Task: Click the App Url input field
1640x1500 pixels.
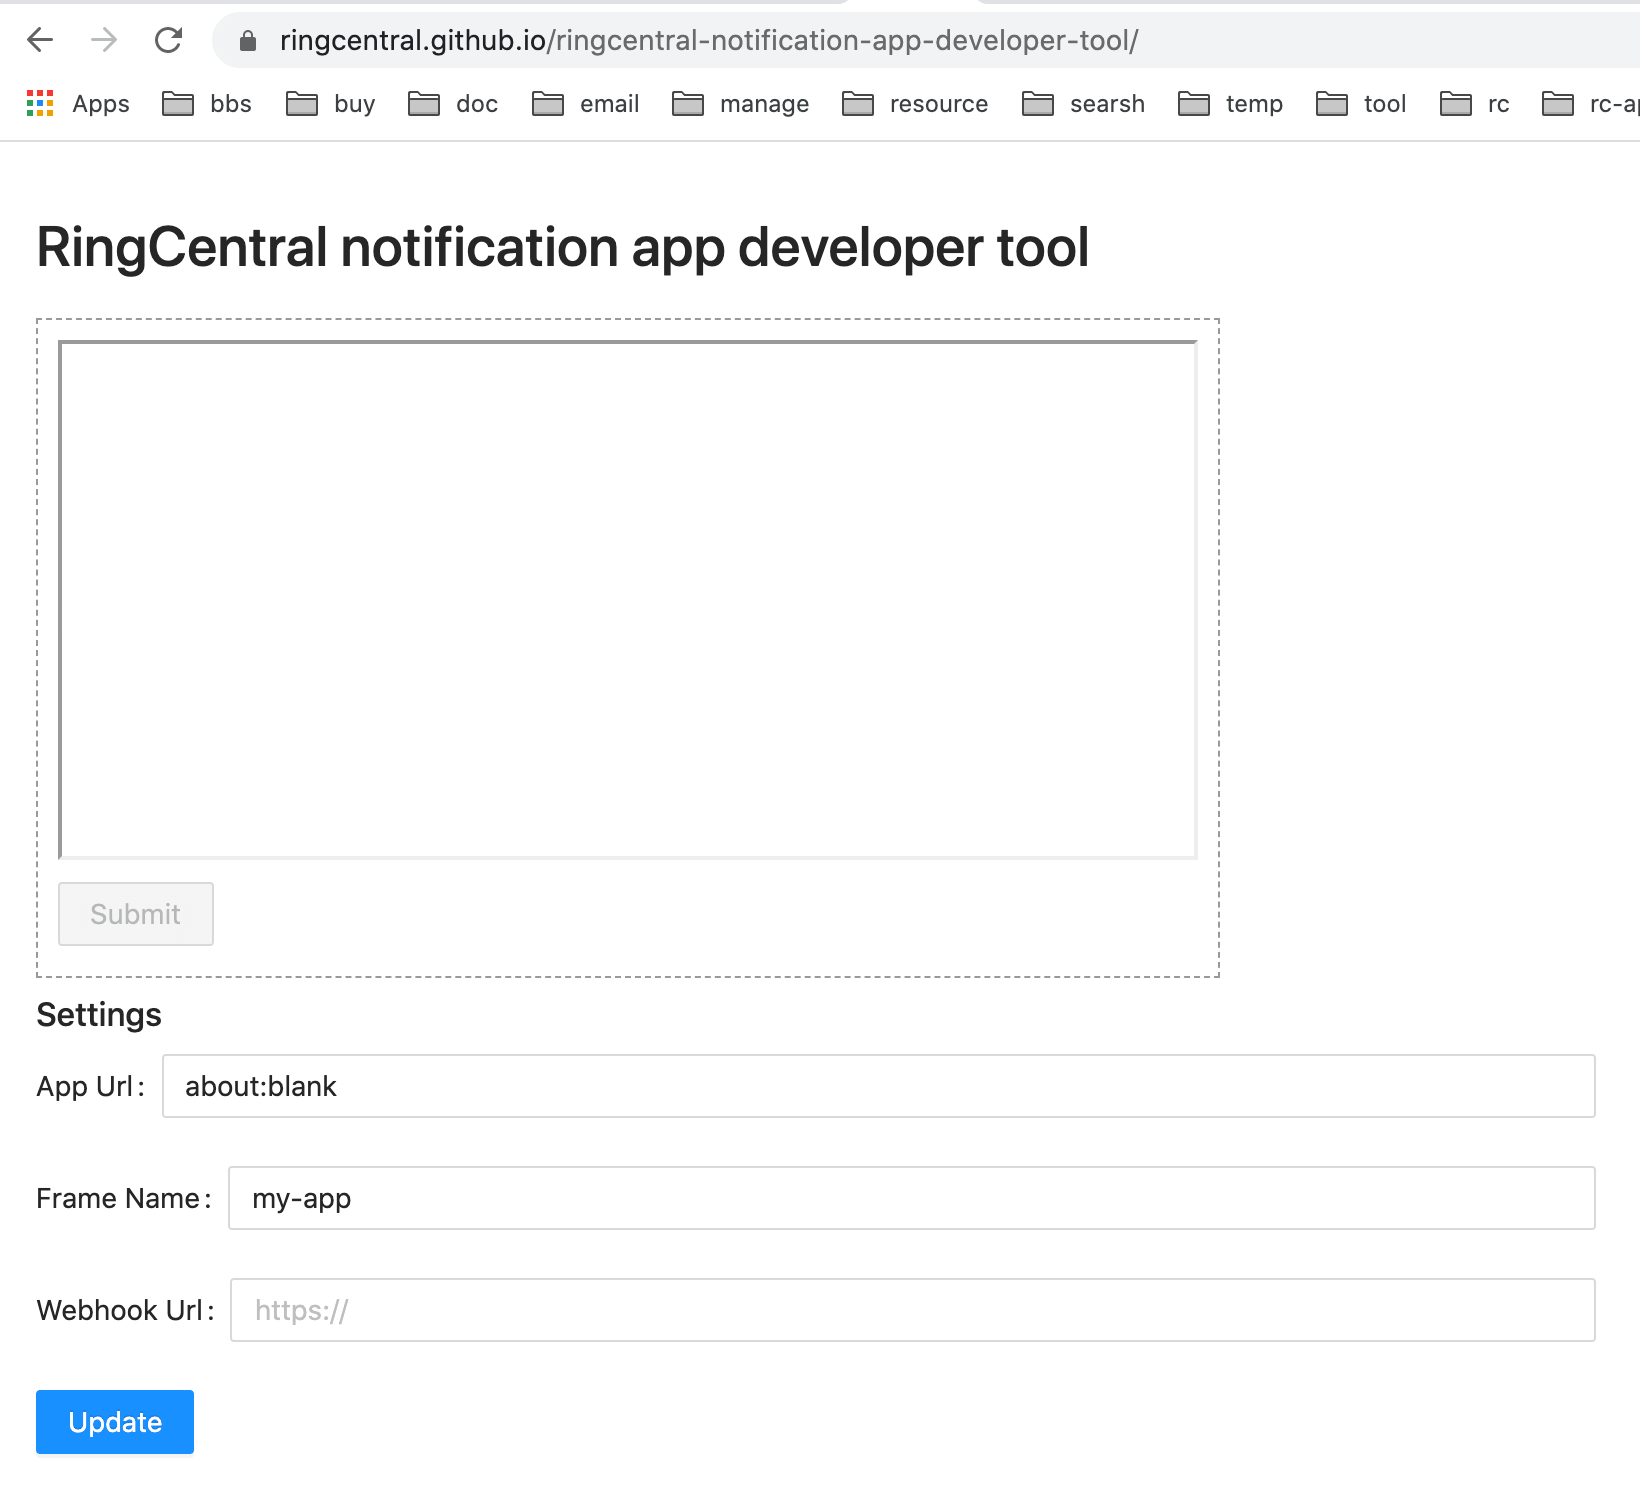Action: [x=879, y=1086]
